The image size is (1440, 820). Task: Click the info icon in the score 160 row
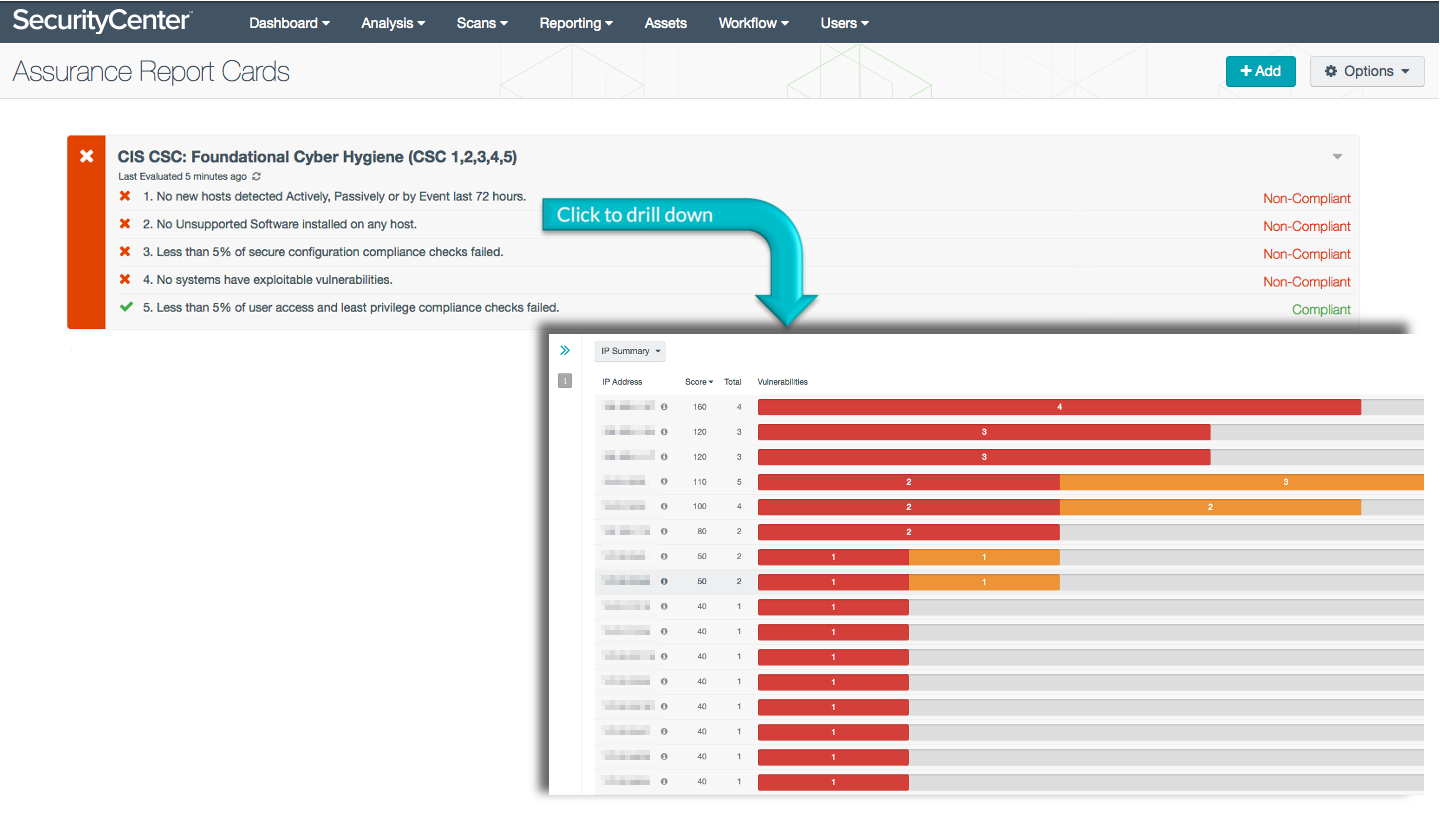(x=664, y=407)
